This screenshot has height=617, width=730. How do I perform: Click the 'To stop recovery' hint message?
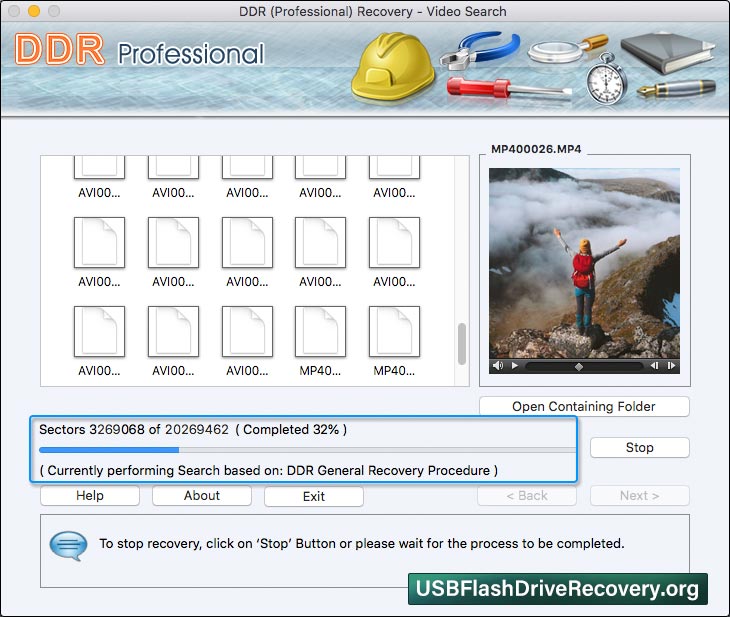click(362, 543)
